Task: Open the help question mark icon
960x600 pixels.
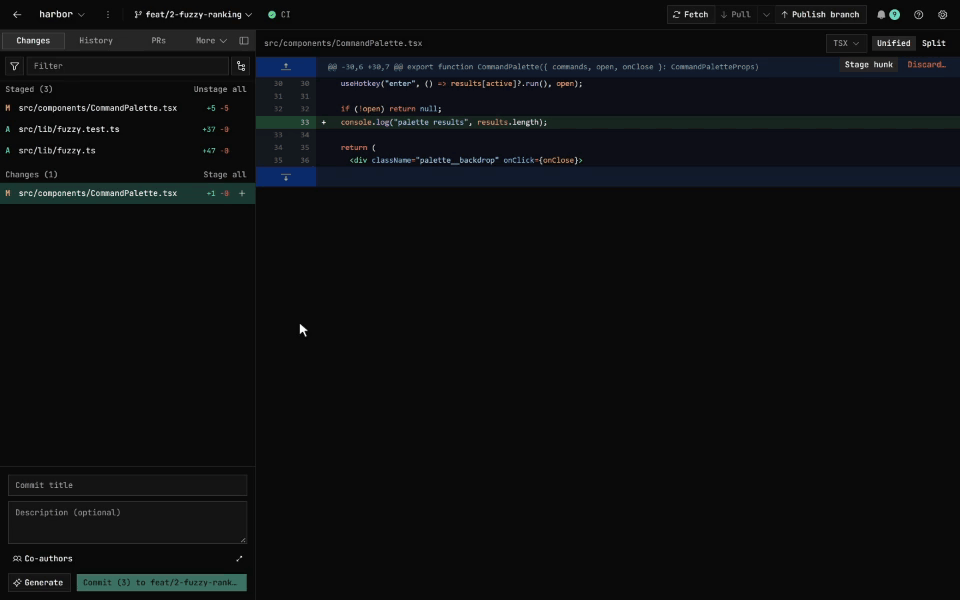Action: [918, 15]
